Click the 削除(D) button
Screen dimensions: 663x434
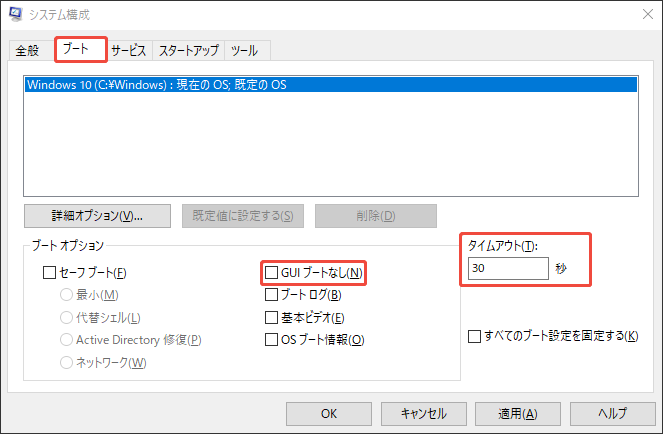(x=375, y=216)
